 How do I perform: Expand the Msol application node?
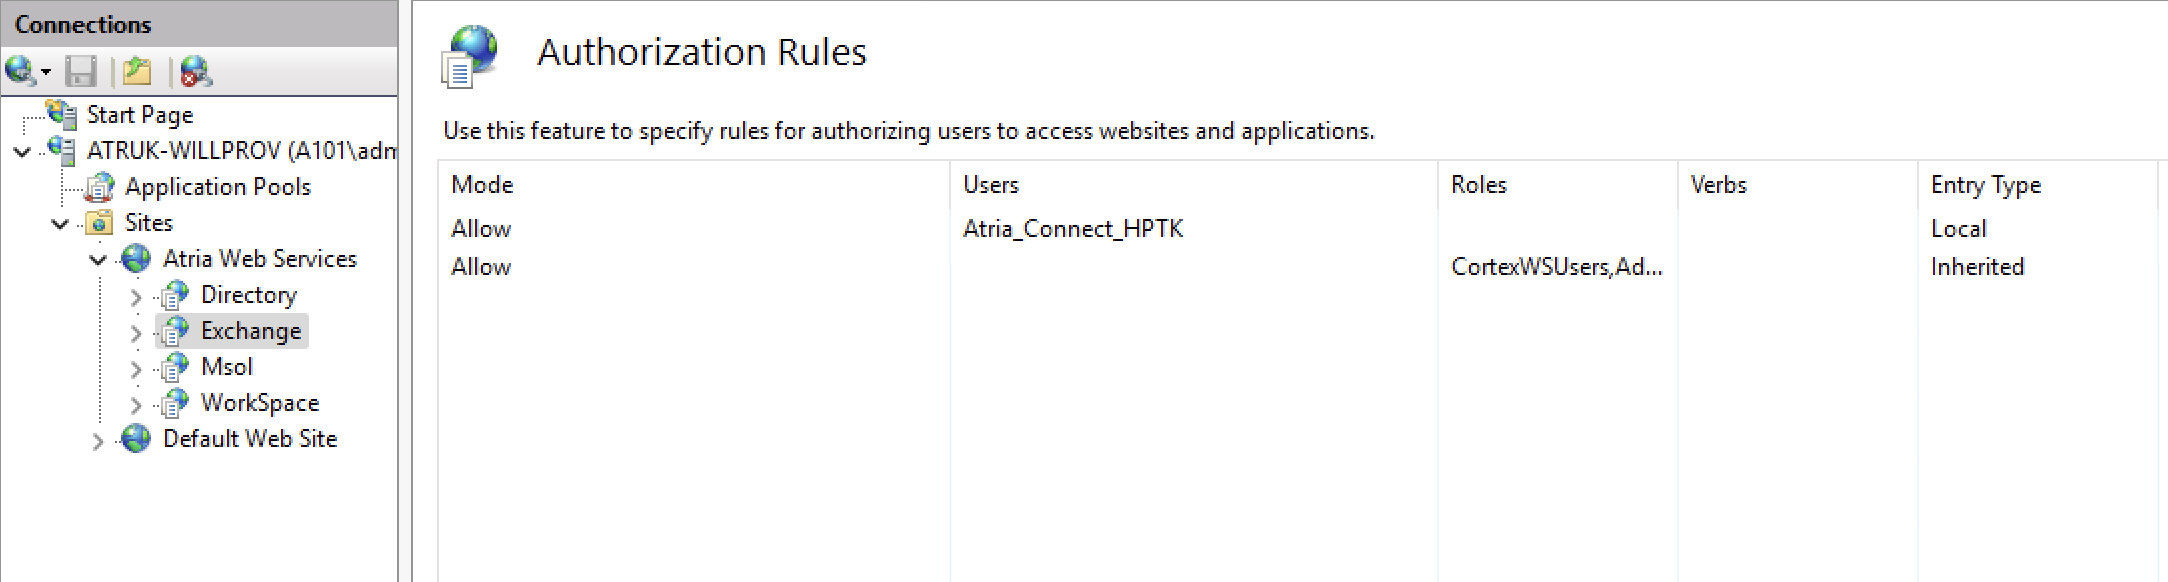[136, 369]
